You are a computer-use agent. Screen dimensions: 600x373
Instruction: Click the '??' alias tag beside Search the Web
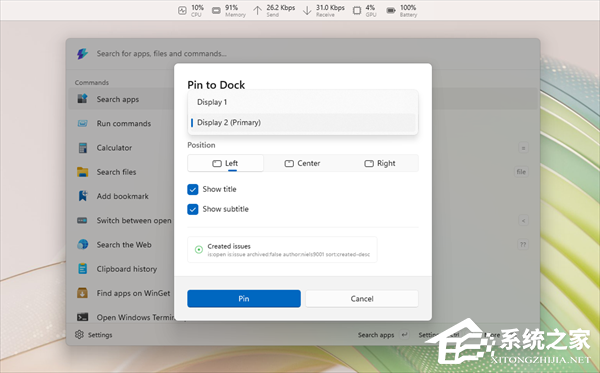point(523,244)
